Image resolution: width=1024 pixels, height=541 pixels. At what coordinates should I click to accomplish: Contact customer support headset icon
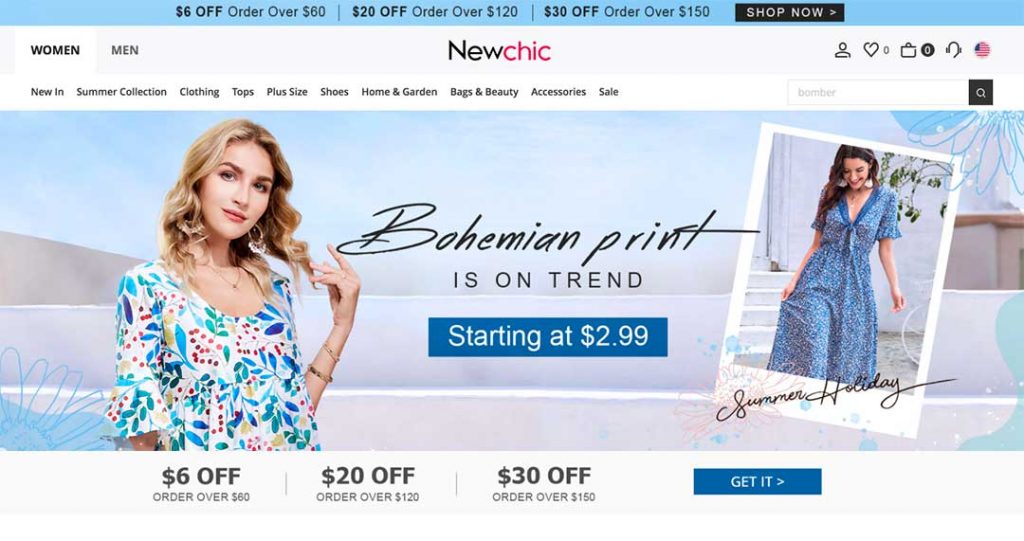click(953, 50)
